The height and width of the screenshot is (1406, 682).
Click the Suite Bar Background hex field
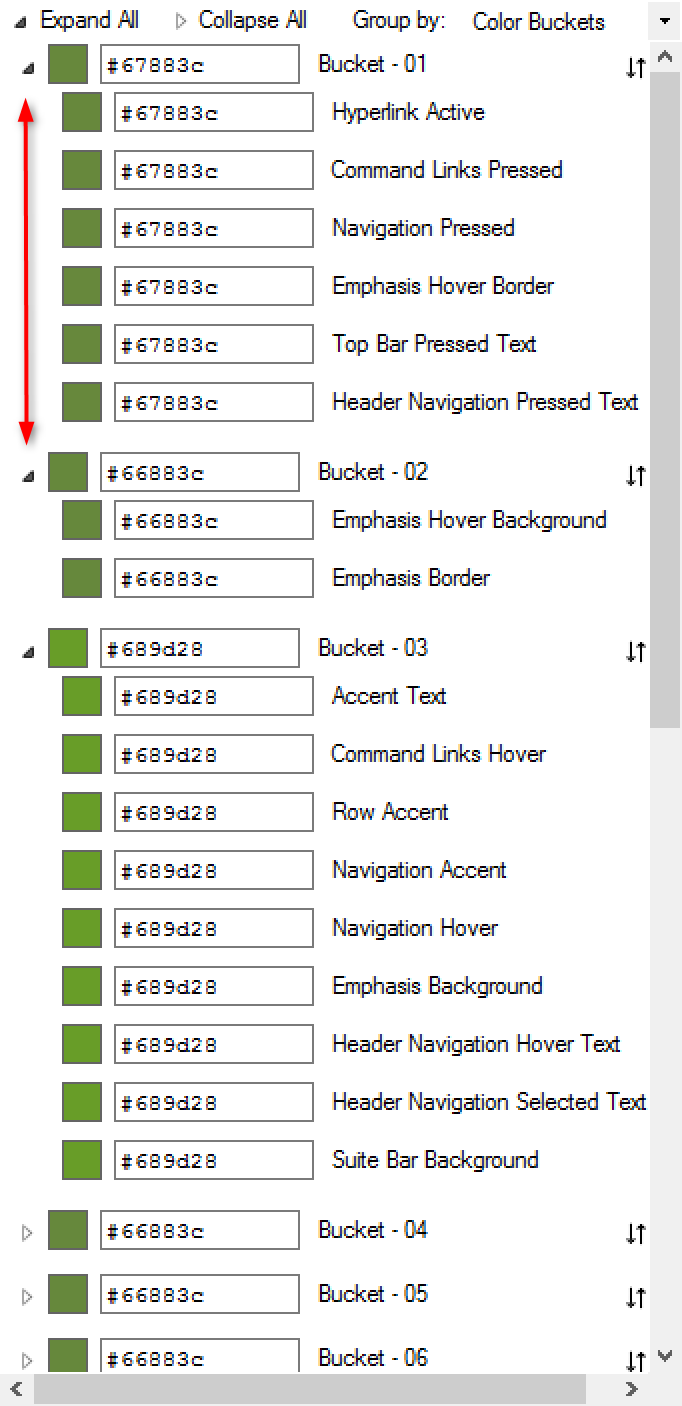(x=214, y=1160)
